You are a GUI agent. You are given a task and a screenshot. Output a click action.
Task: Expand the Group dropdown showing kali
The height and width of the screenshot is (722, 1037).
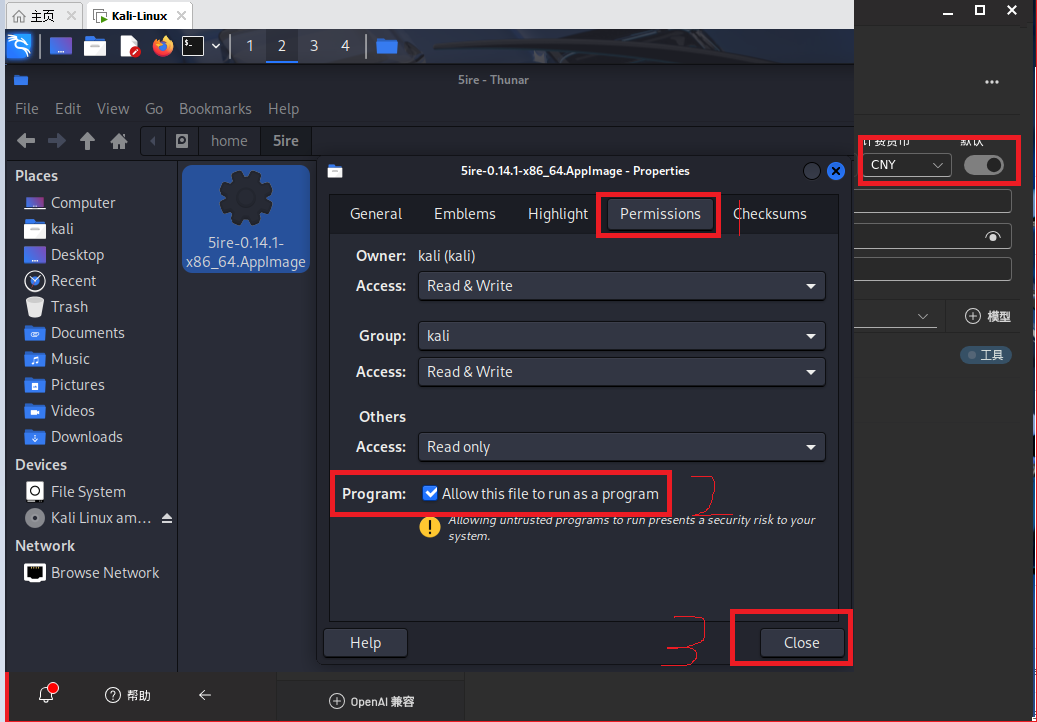click(x=621, y=336)
